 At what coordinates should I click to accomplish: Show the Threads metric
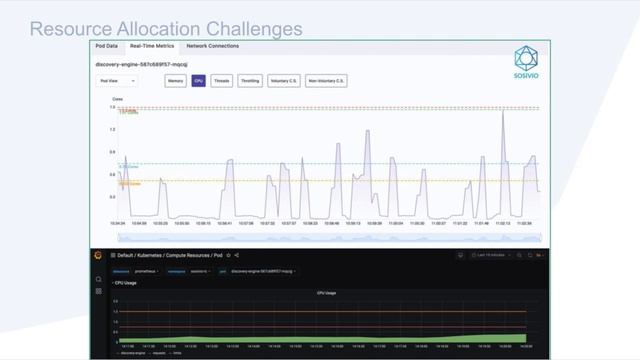pos(222,81)
